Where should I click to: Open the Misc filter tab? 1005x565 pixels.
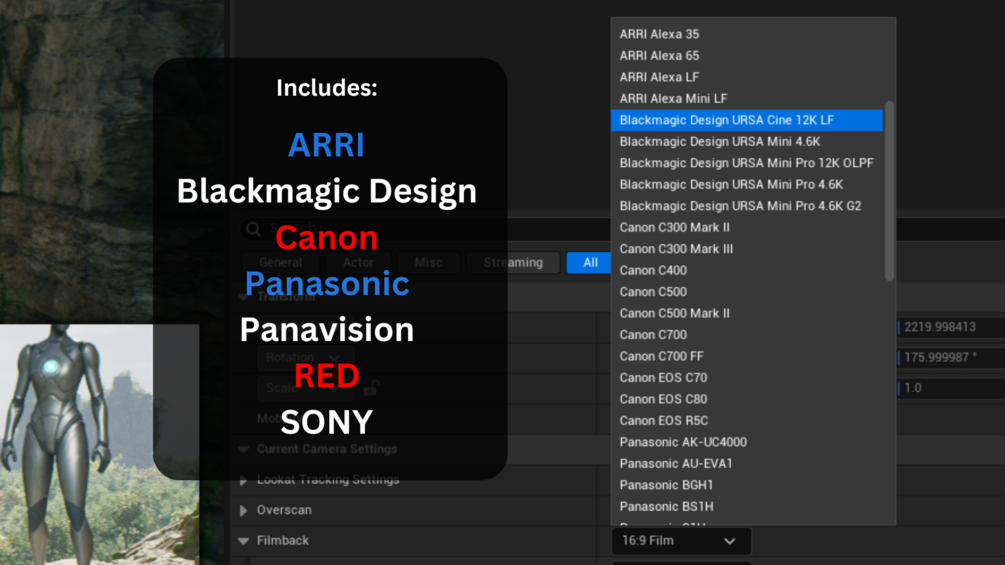pos(428,263)
